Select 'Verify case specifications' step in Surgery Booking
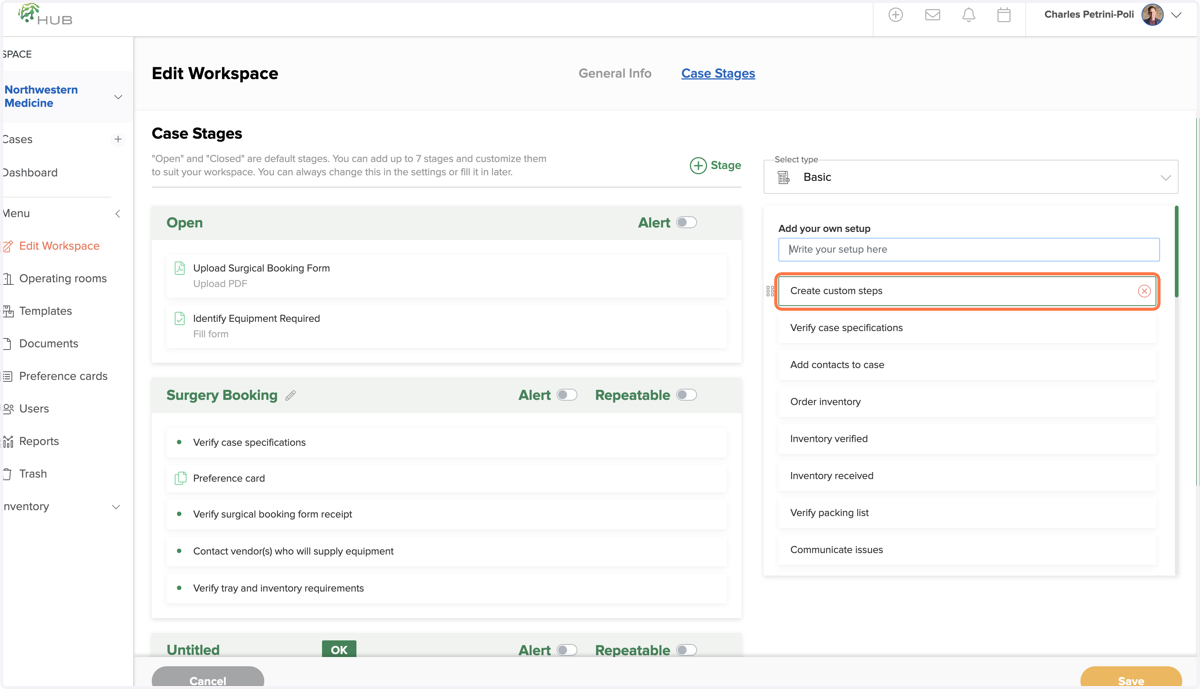This screenshot has width=1200, height=689. (446, 442)
